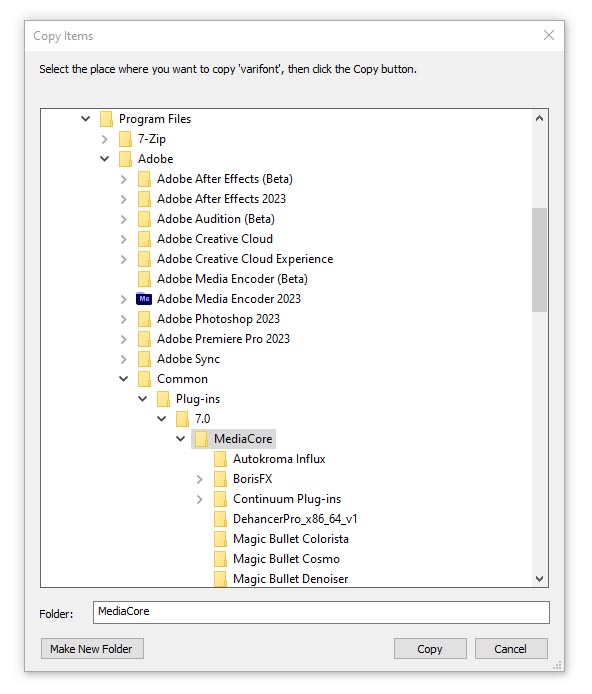The image size is (592, 694).
Task: Expand Adobe Creative Cloud node
Action: coord(123,239)
